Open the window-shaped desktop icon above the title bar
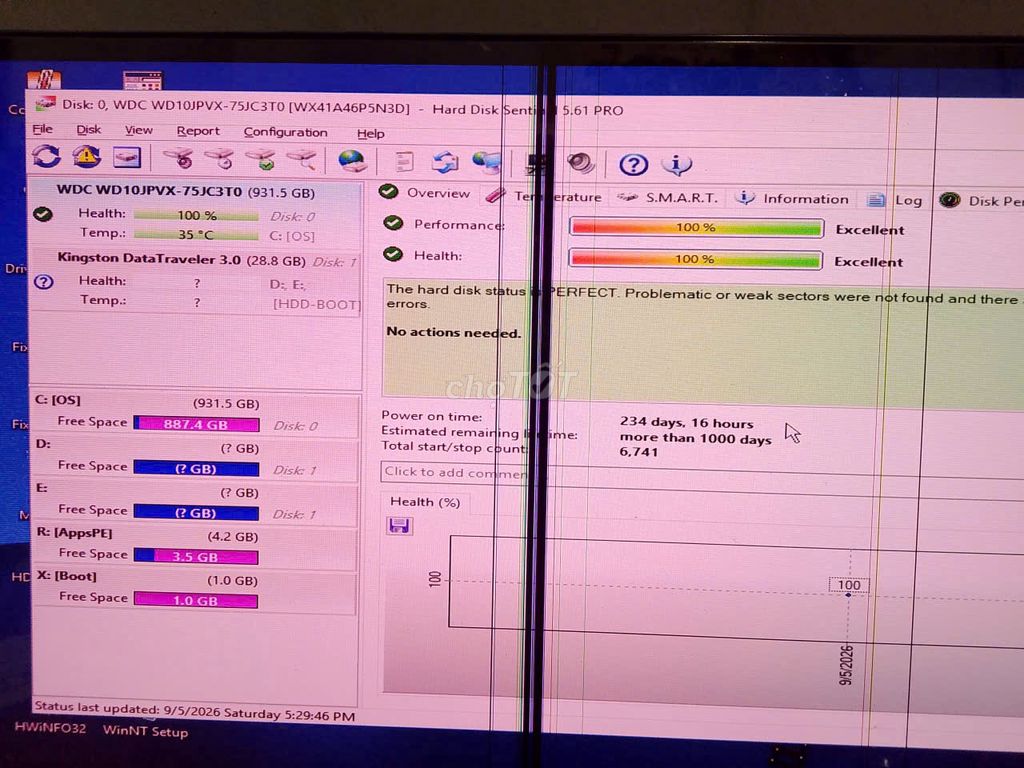 [142, 80]
